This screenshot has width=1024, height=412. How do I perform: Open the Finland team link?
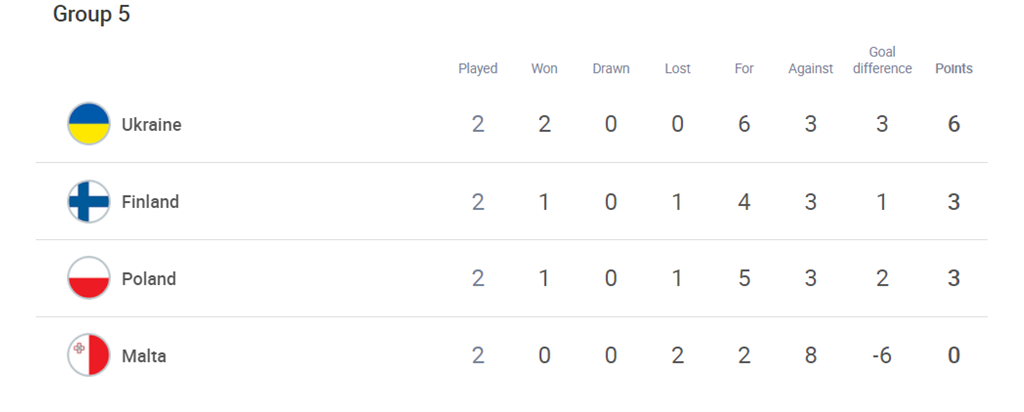pyautogui.click(x=150, y=202)
